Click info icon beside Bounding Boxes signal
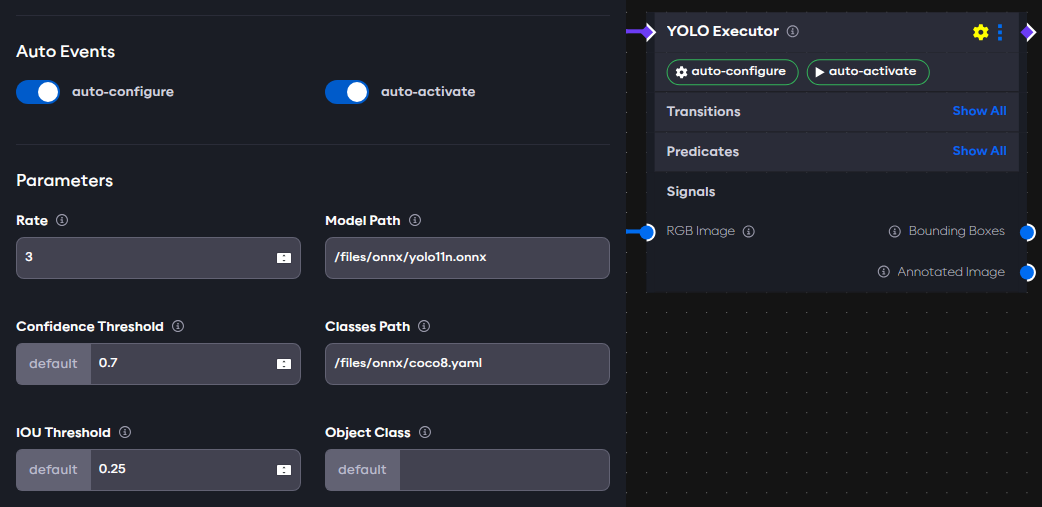1042x507 pixels. pos(894,231)
